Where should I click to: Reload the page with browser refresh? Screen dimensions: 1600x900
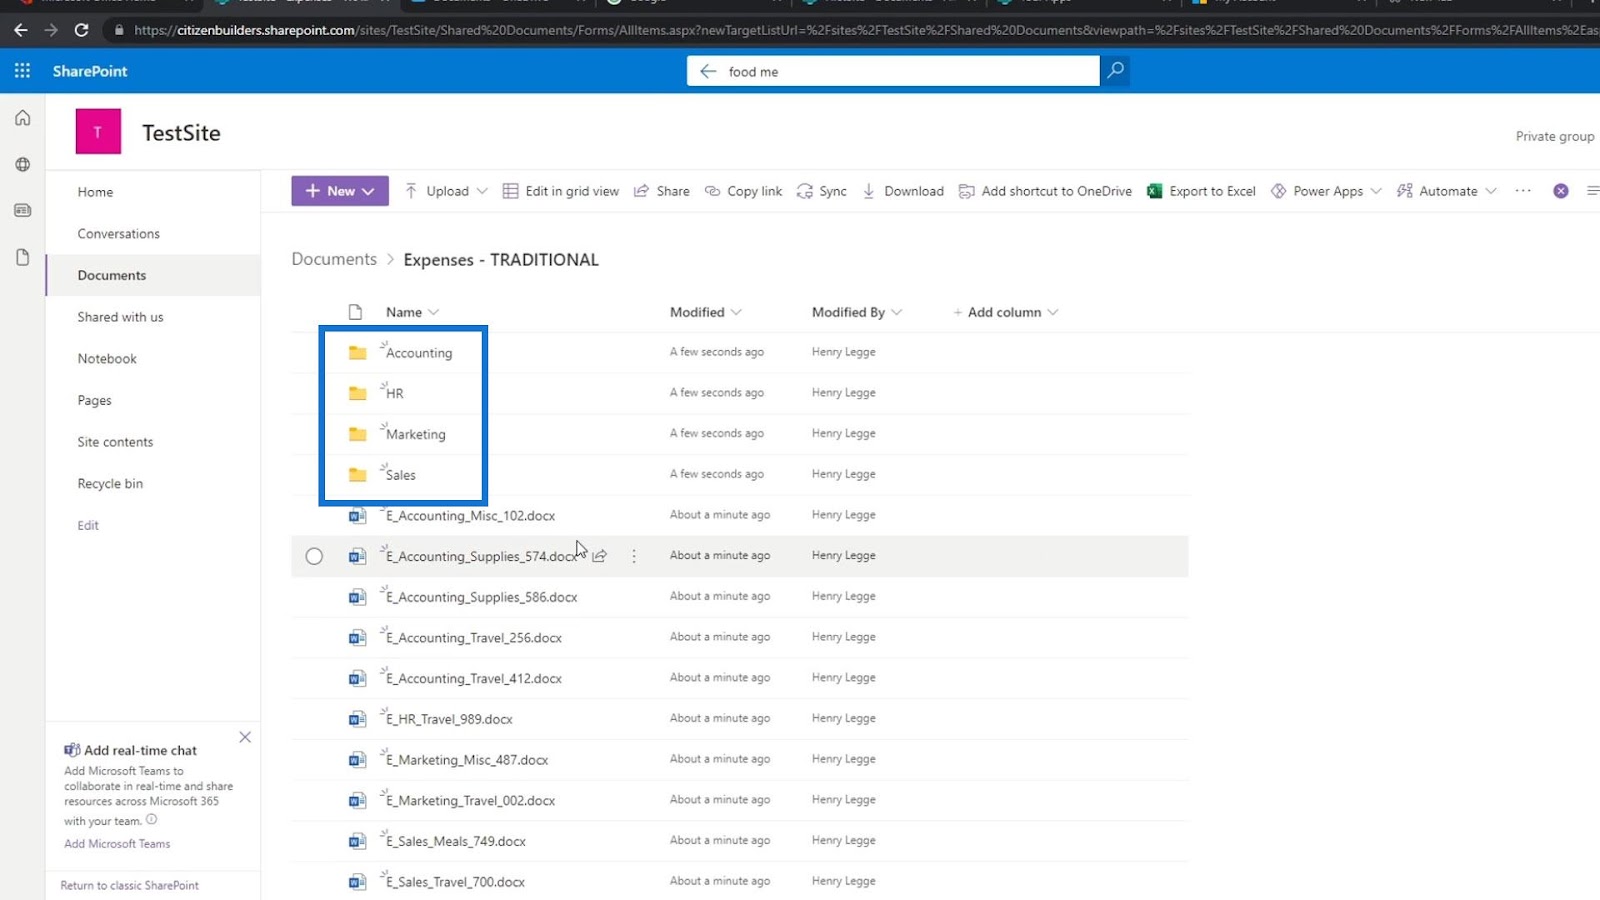pos(81,30)
